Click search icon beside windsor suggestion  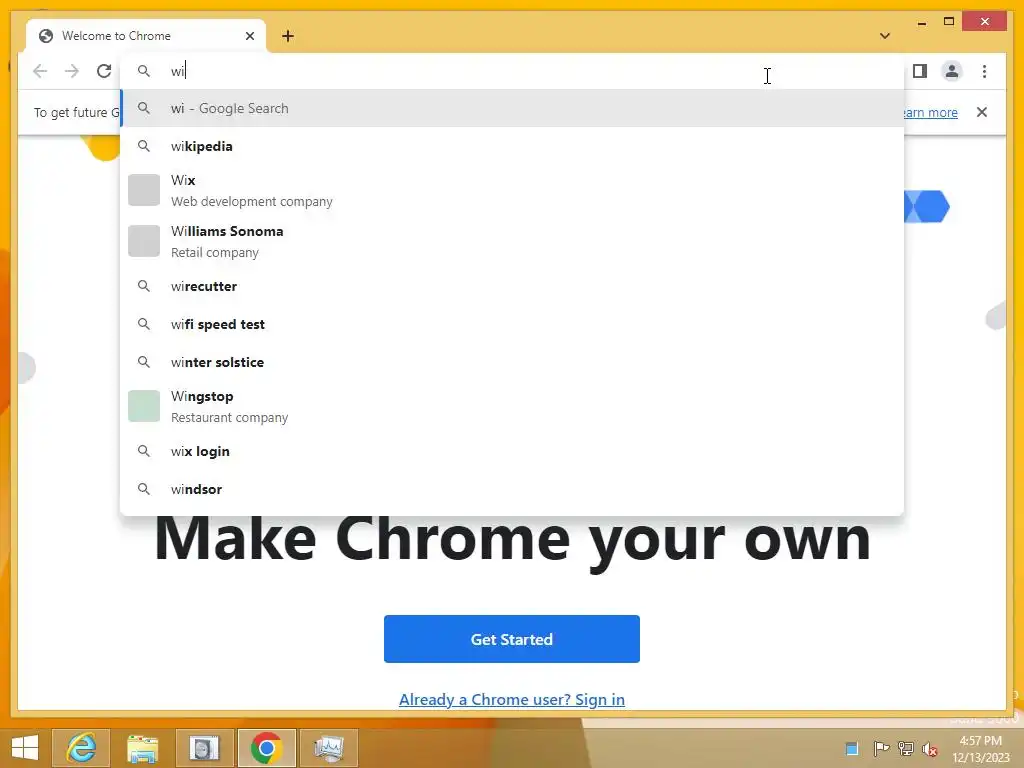click(x=144, y=489)
